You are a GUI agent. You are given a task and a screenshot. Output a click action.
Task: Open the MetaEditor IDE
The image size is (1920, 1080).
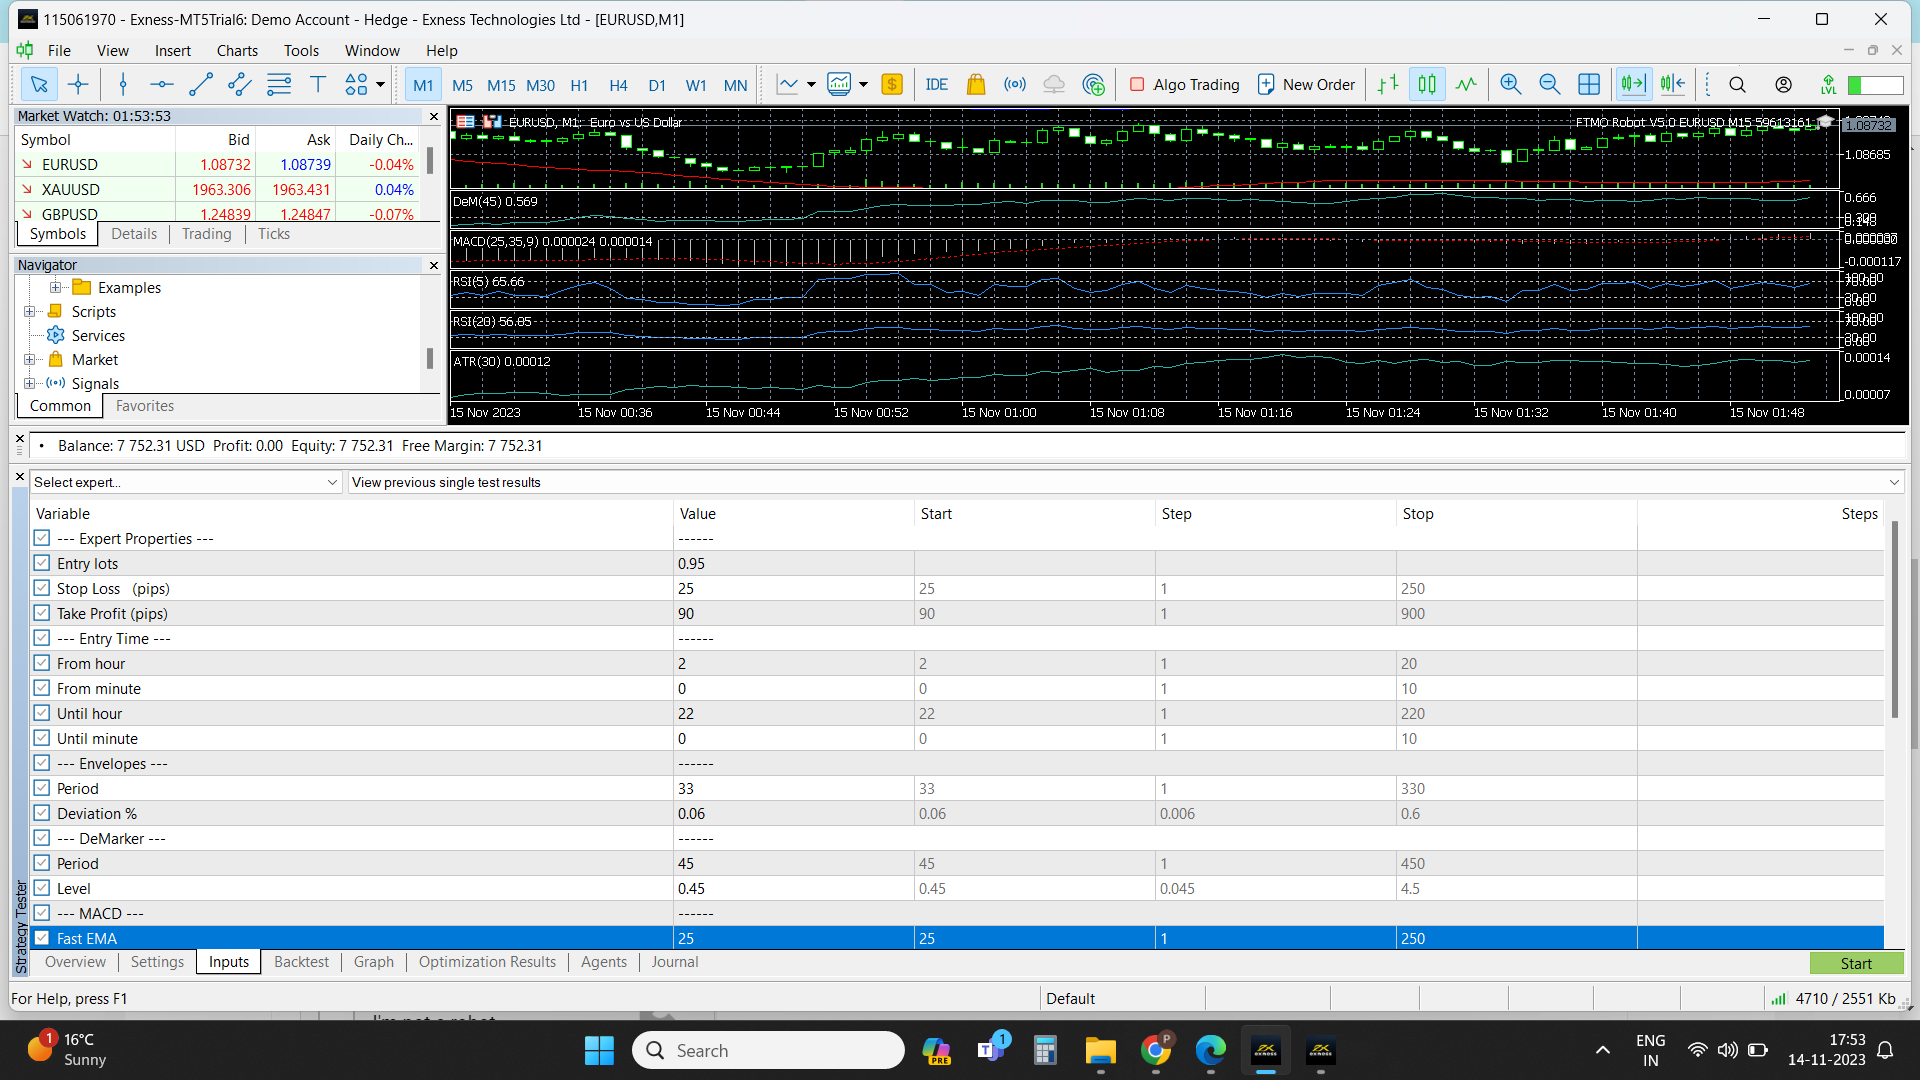pyautogui.click(x=937, y=85)
